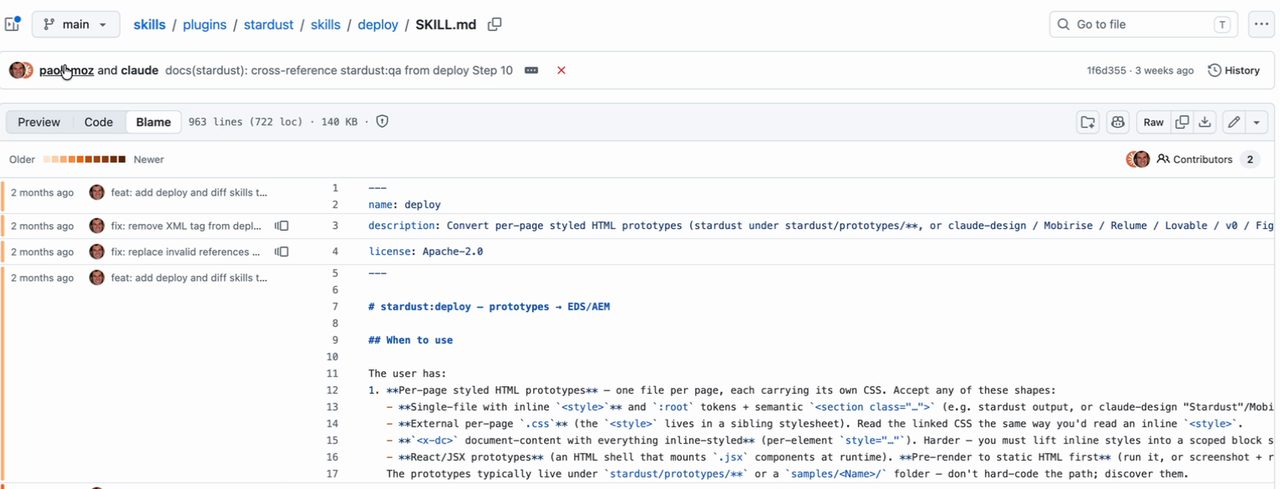This screenshot has width=1280, height=489.
Task: Go to the skills repository root breadcrumb
Action: (150, 24)
